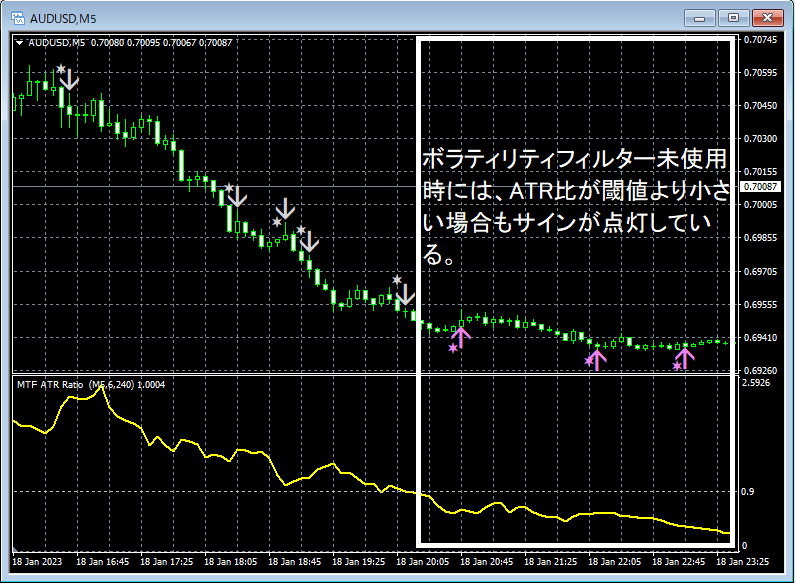Click the 18 Jan 19:25 time label
Viewport: 796px width, 583px height.
tap(358, 562)
